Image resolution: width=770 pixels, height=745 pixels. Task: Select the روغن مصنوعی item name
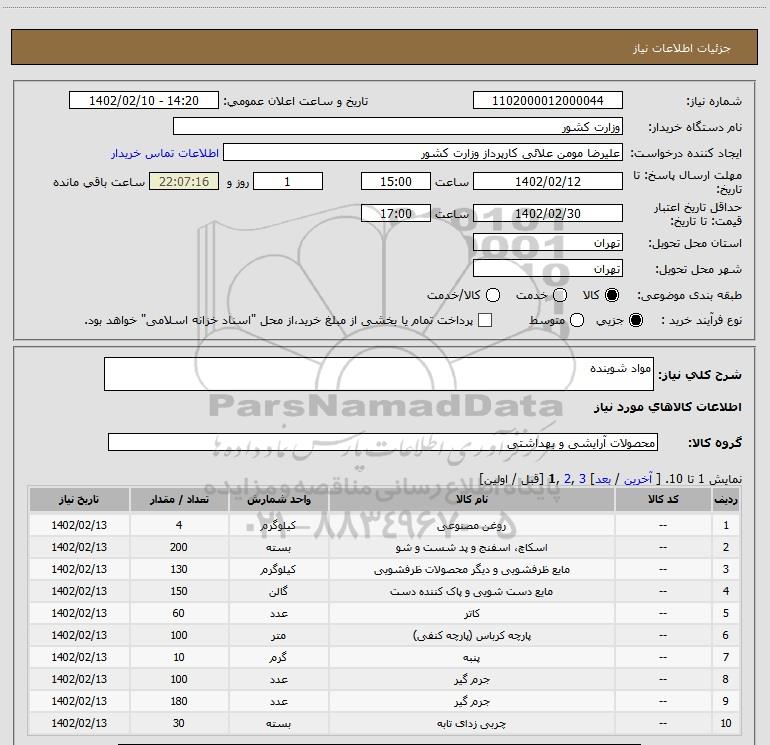tap(471, 525)
